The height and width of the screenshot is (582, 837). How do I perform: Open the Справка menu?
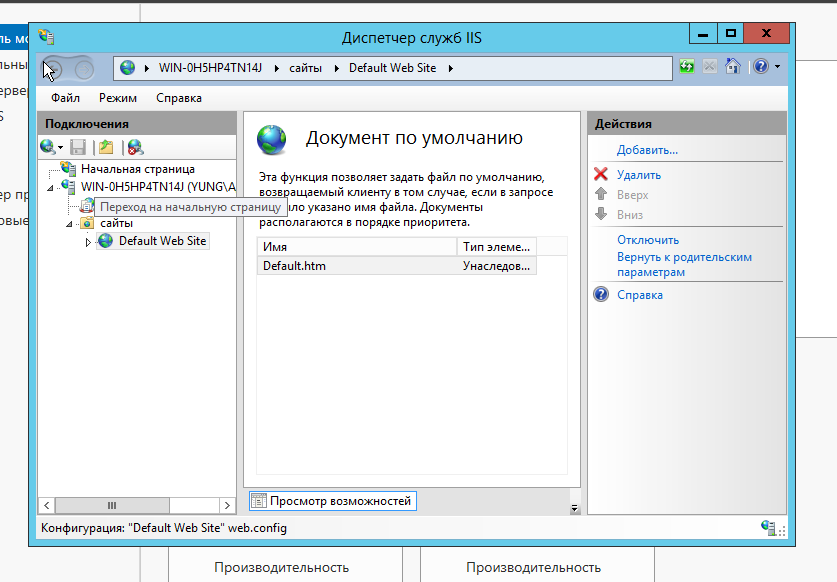[179, 98]
